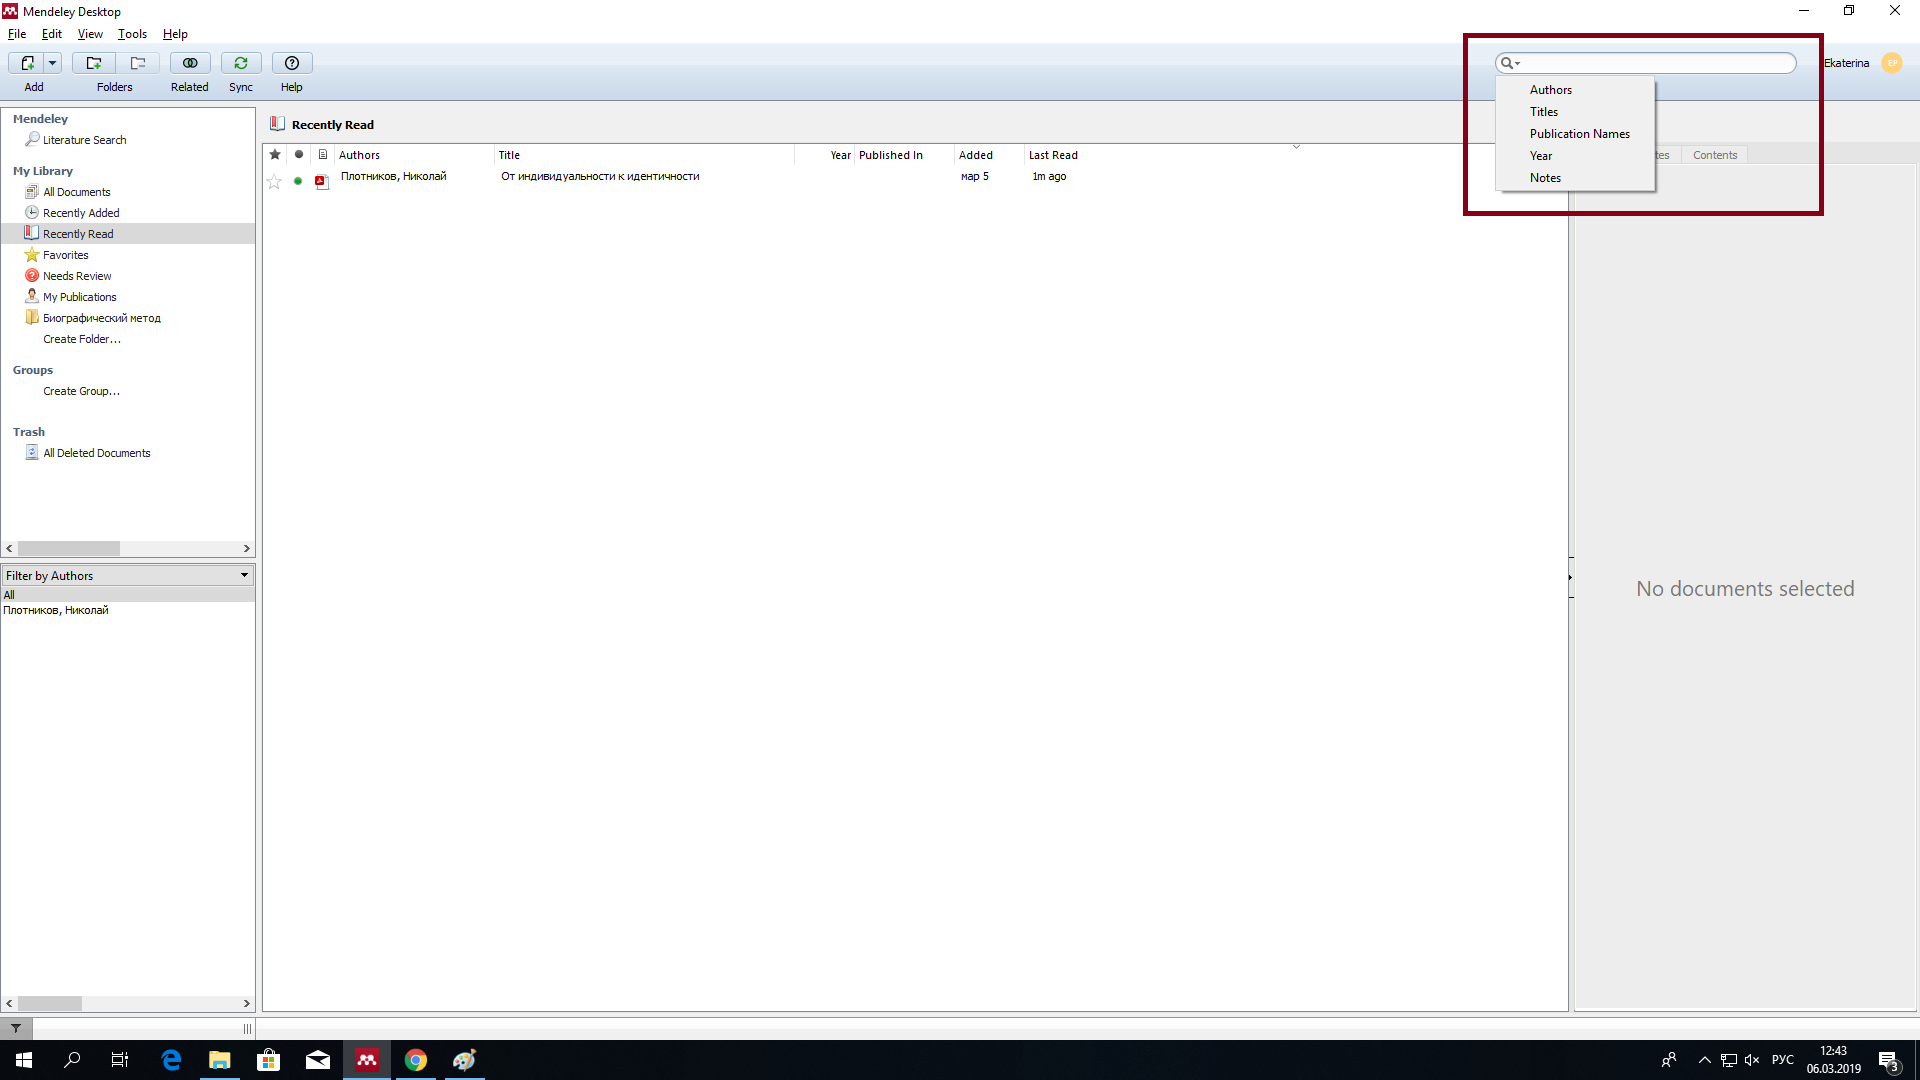1920x1080 pixels.
Task: Open Literature Search in sidebar
Action: [84, 140]
